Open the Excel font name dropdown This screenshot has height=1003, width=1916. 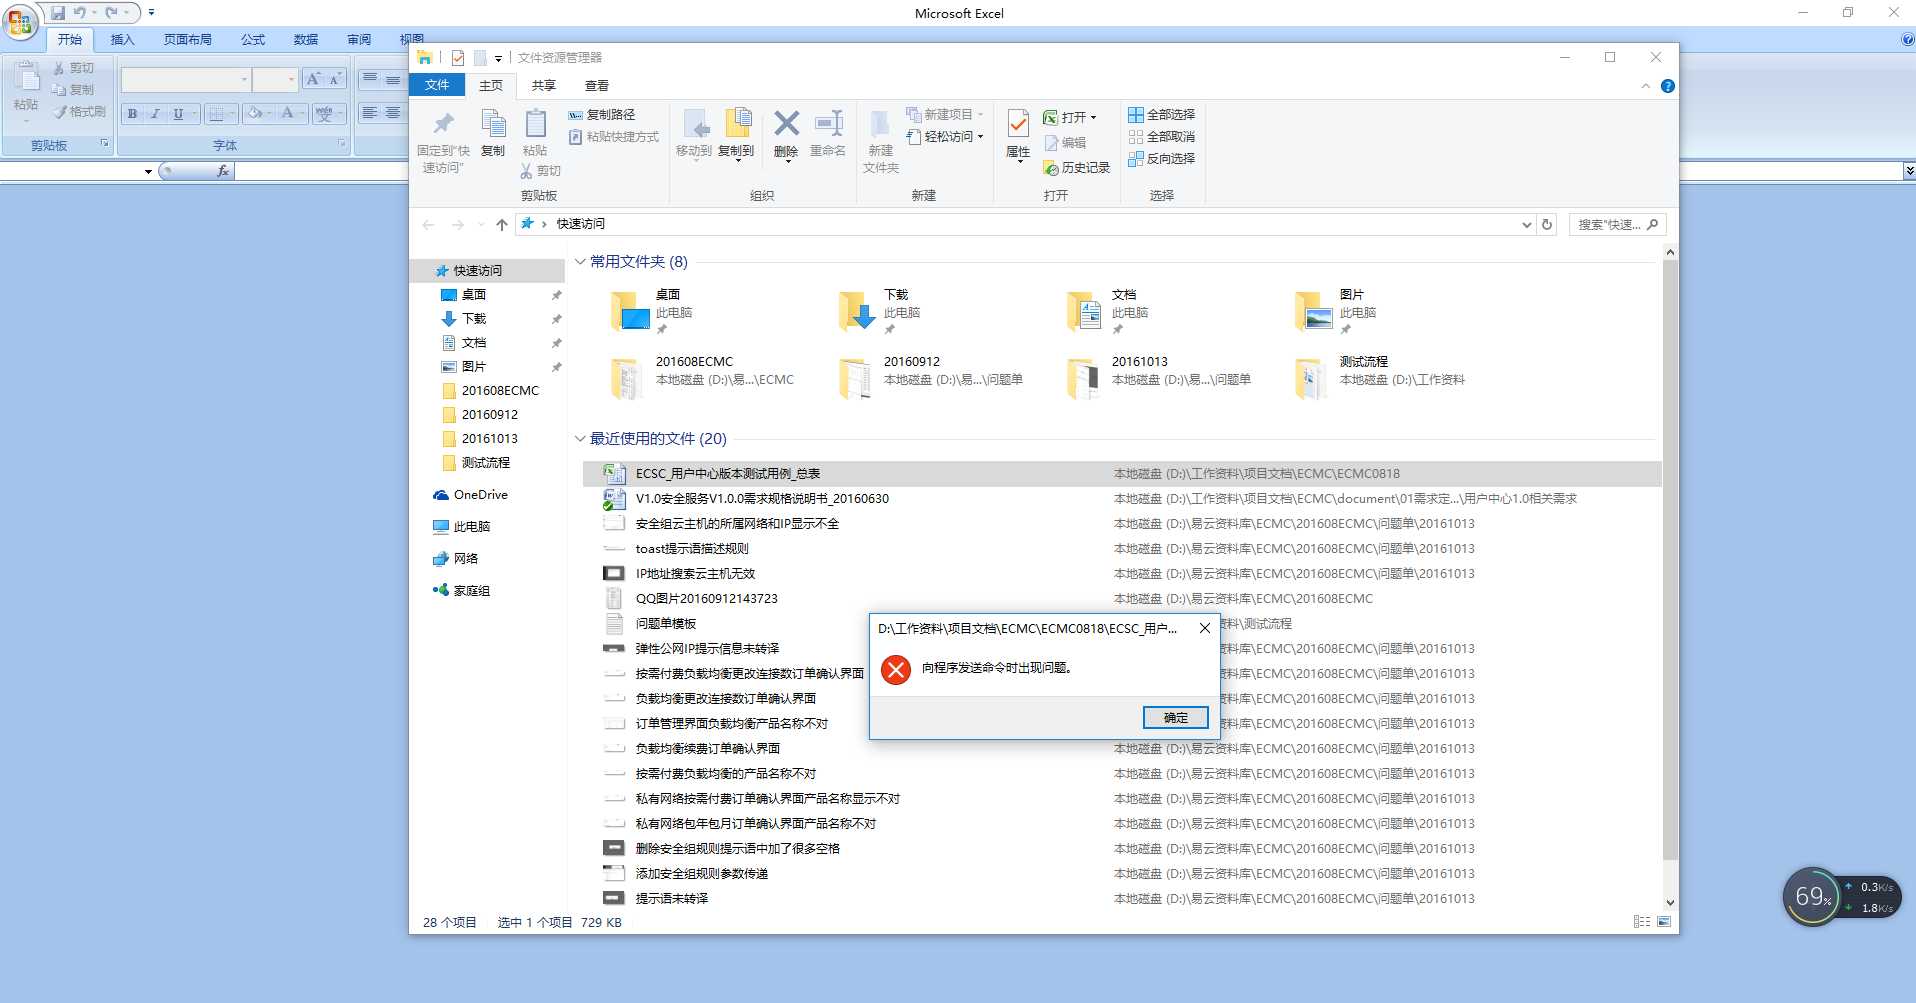[243, 80]
